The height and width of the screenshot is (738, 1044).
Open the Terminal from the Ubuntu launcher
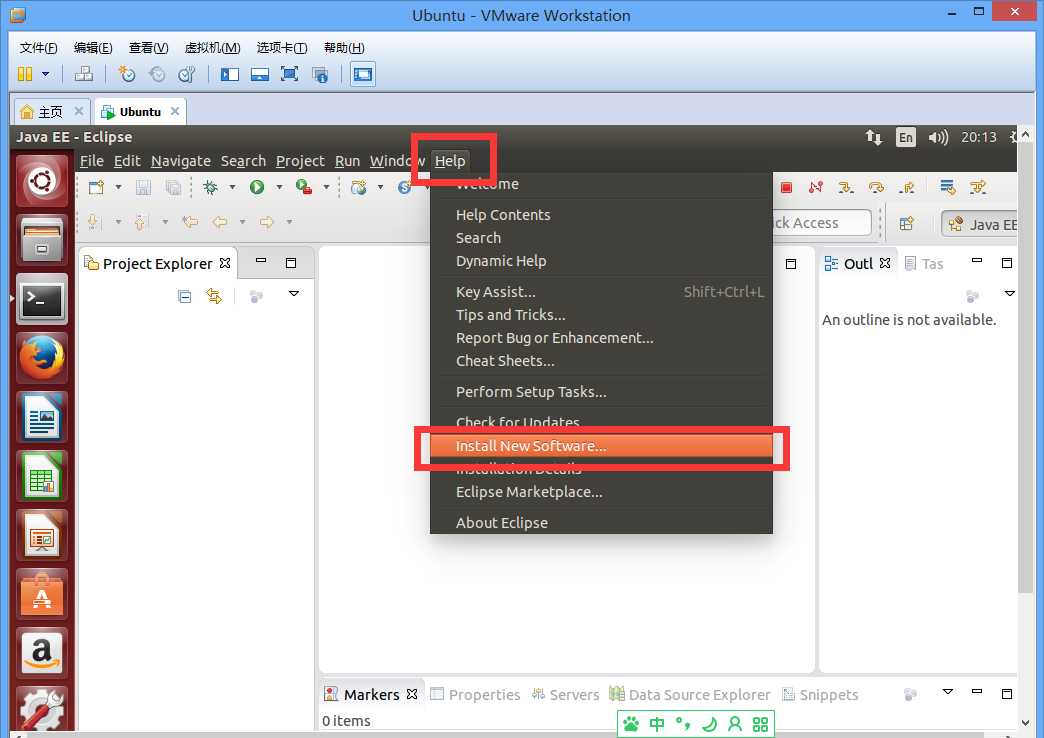pyautogui.click(x=42, y=299)
